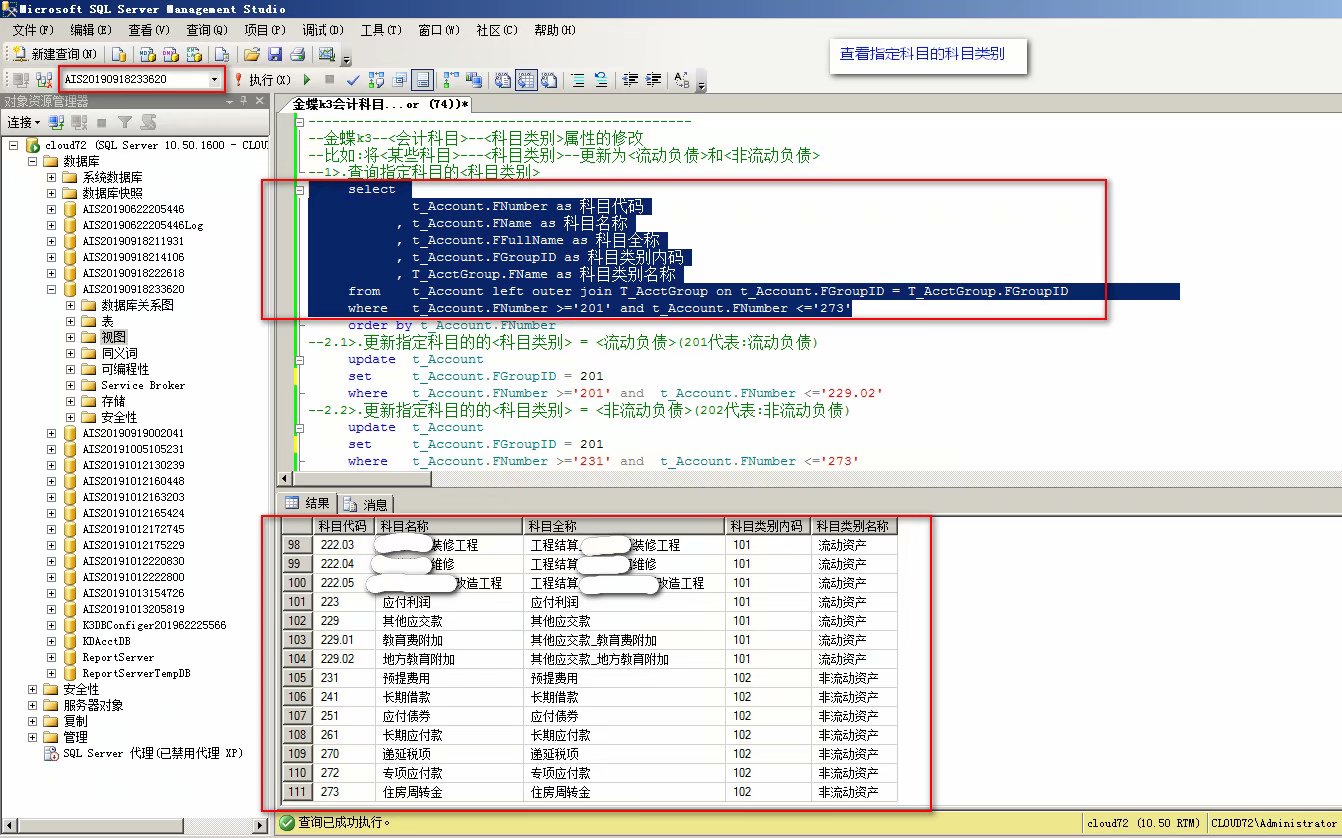The height and width of the screenshot is (838, 1342).
Task: Click the 执行(X) button
Action: (262, 80)
